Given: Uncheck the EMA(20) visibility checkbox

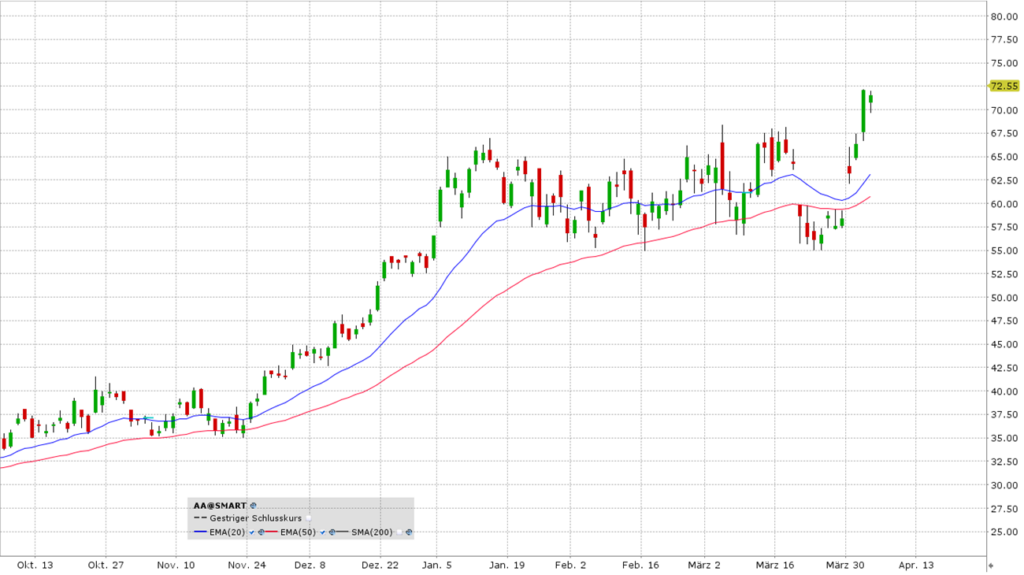Looking at the screenshot, I should point(252,532).
